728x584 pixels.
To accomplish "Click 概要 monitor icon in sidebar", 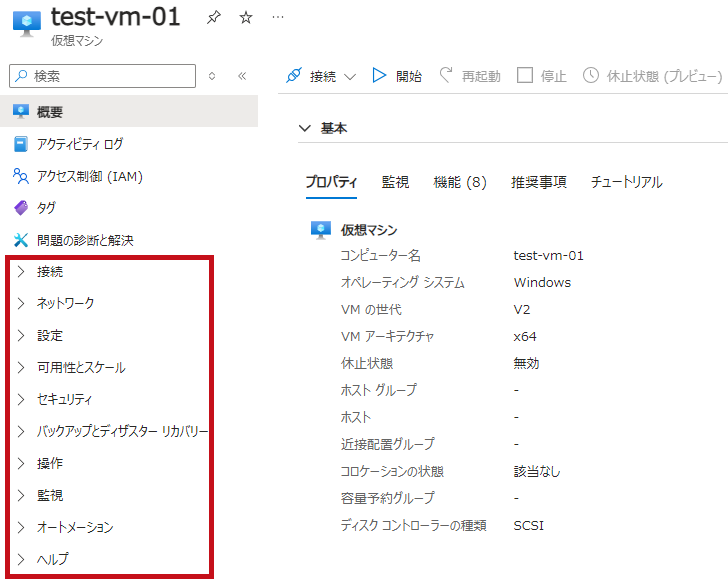I will pyautogui.click(x=21, y=111).
